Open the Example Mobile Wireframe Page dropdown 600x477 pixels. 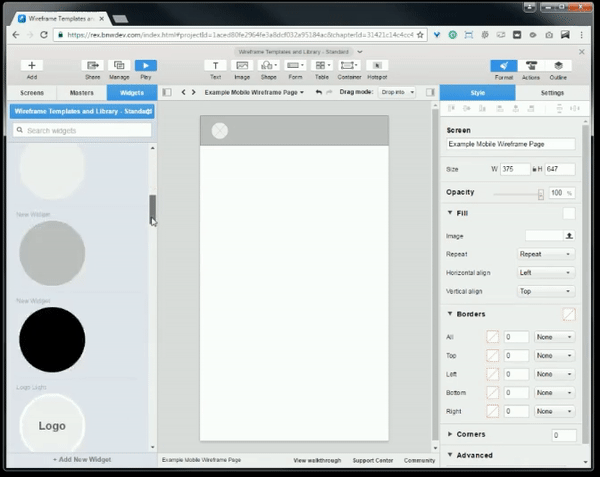(x=254, y=92)
